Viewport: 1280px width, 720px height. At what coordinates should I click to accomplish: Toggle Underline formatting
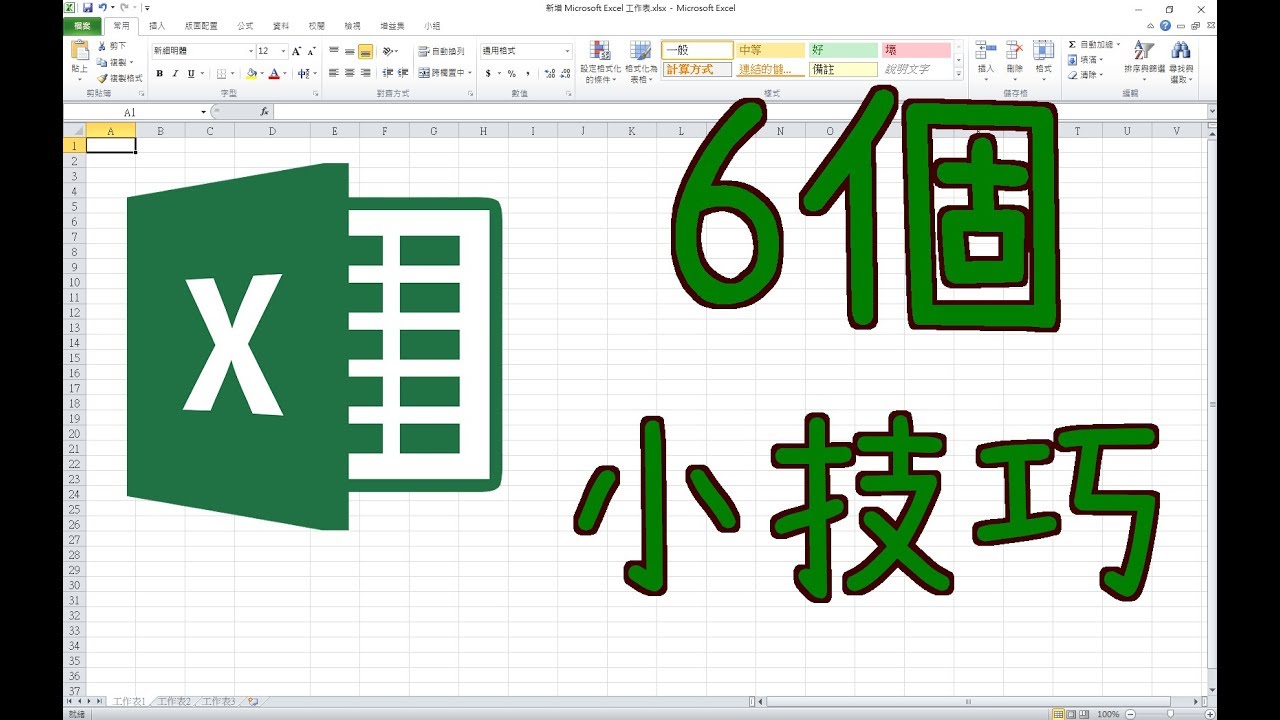point(190,73)
